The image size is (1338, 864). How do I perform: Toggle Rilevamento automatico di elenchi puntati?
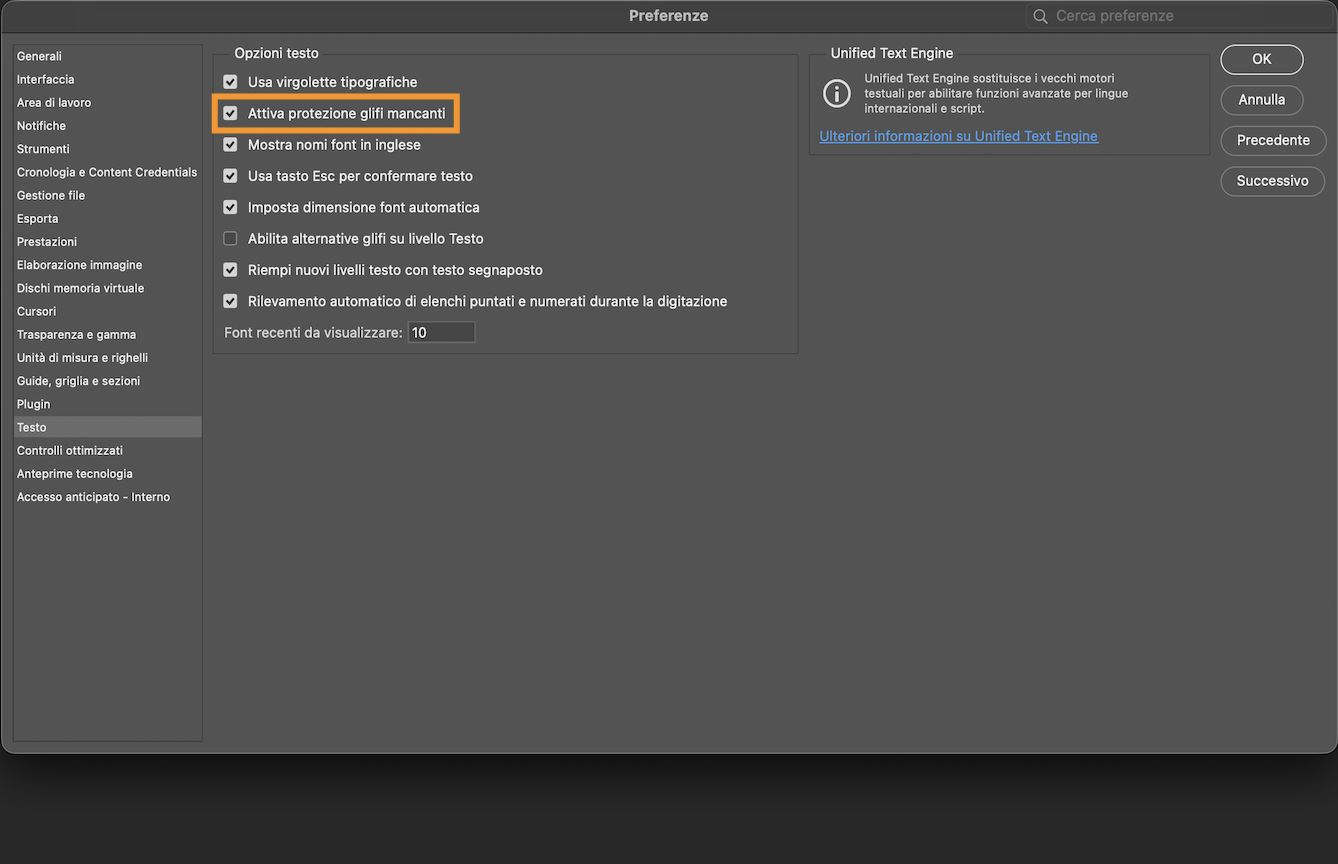[230, 301]
